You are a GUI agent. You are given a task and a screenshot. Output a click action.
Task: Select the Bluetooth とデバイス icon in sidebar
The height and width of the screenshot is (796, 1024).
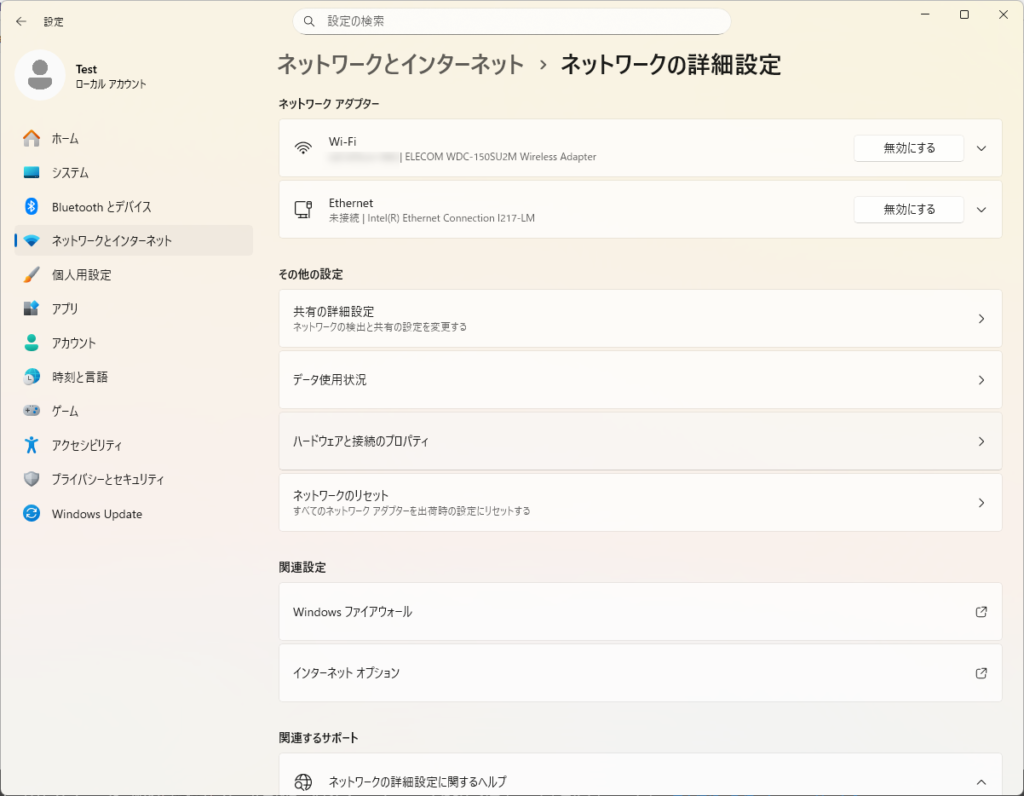pos(32,207)
